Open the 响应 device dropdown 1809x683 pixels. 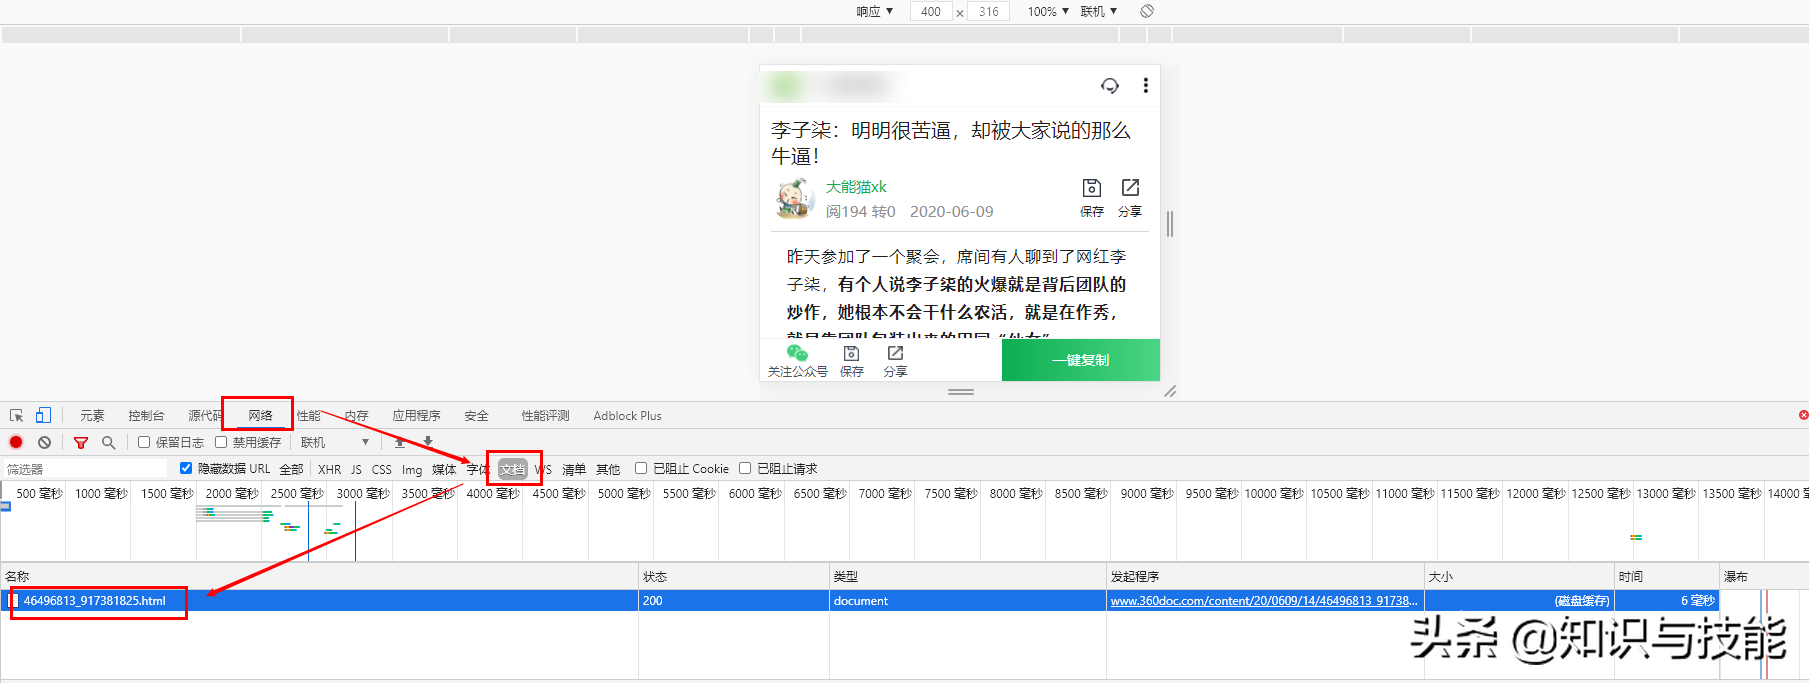874,11
